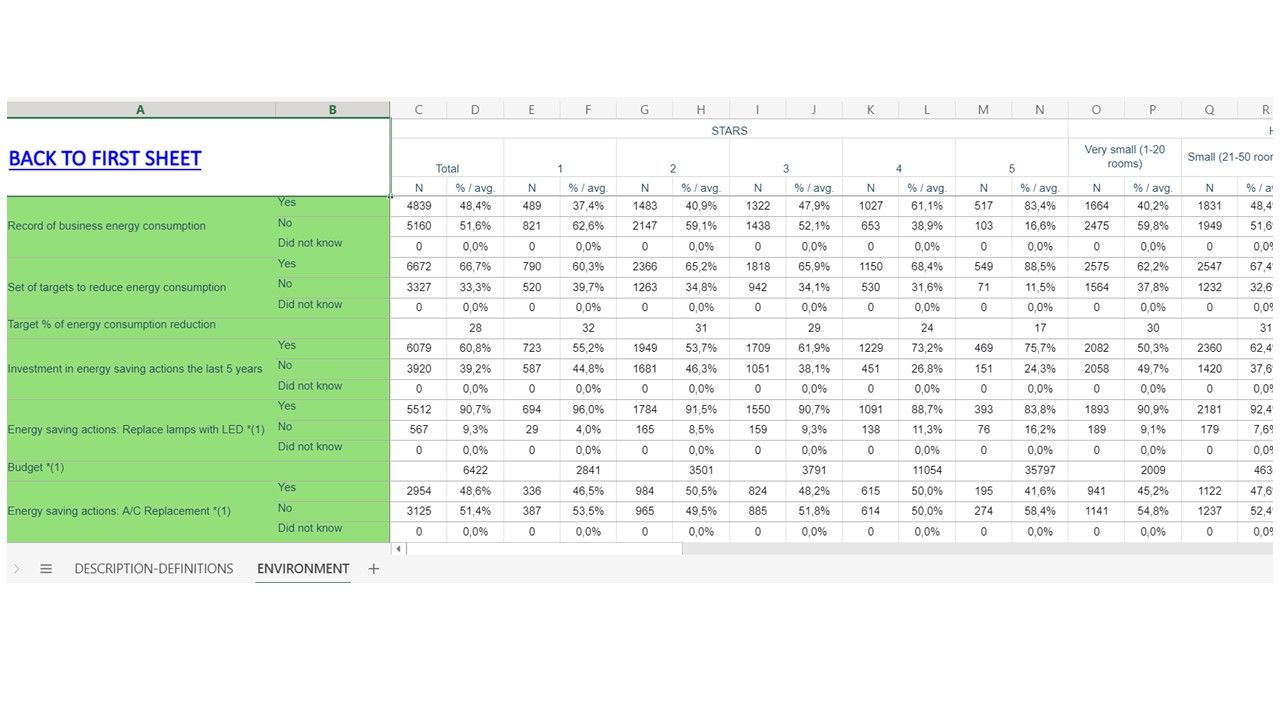
Task: Click cell with value 5512
Action: click(x=419, y=409)
